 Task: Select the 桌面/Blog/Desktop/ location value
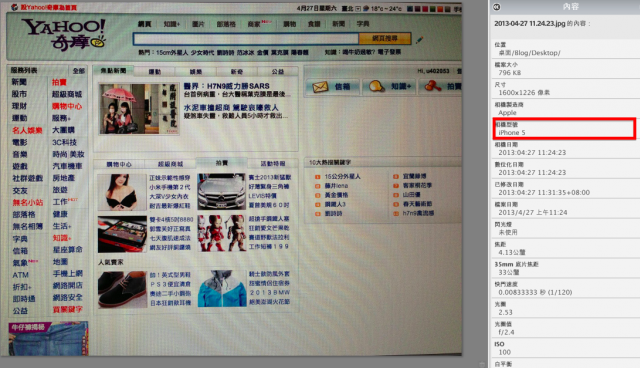pos(529,53)
